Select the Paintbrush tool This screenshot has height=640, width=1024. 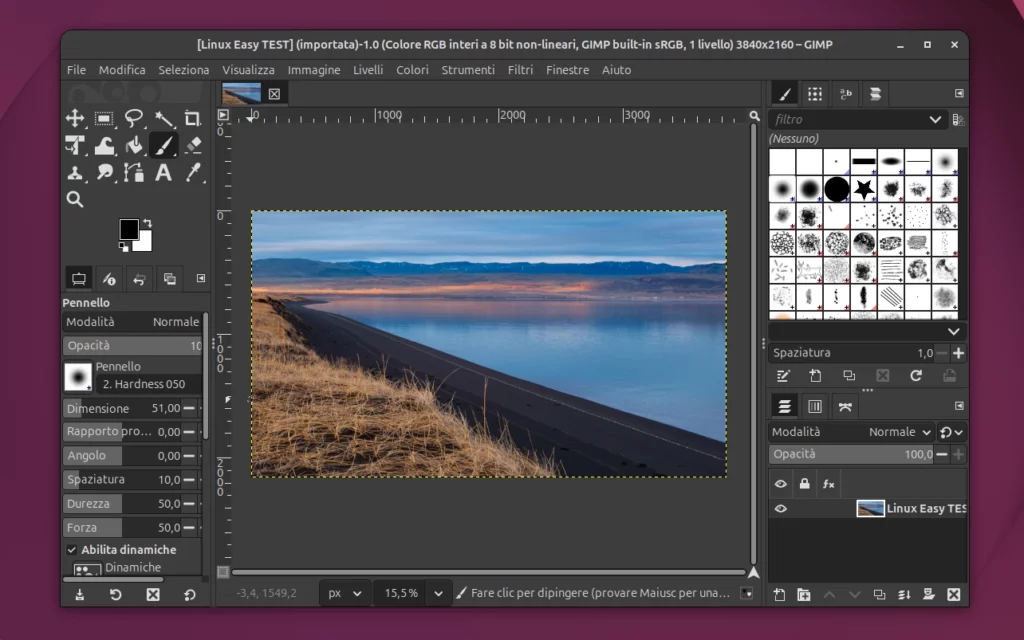[x=163, y=146]
